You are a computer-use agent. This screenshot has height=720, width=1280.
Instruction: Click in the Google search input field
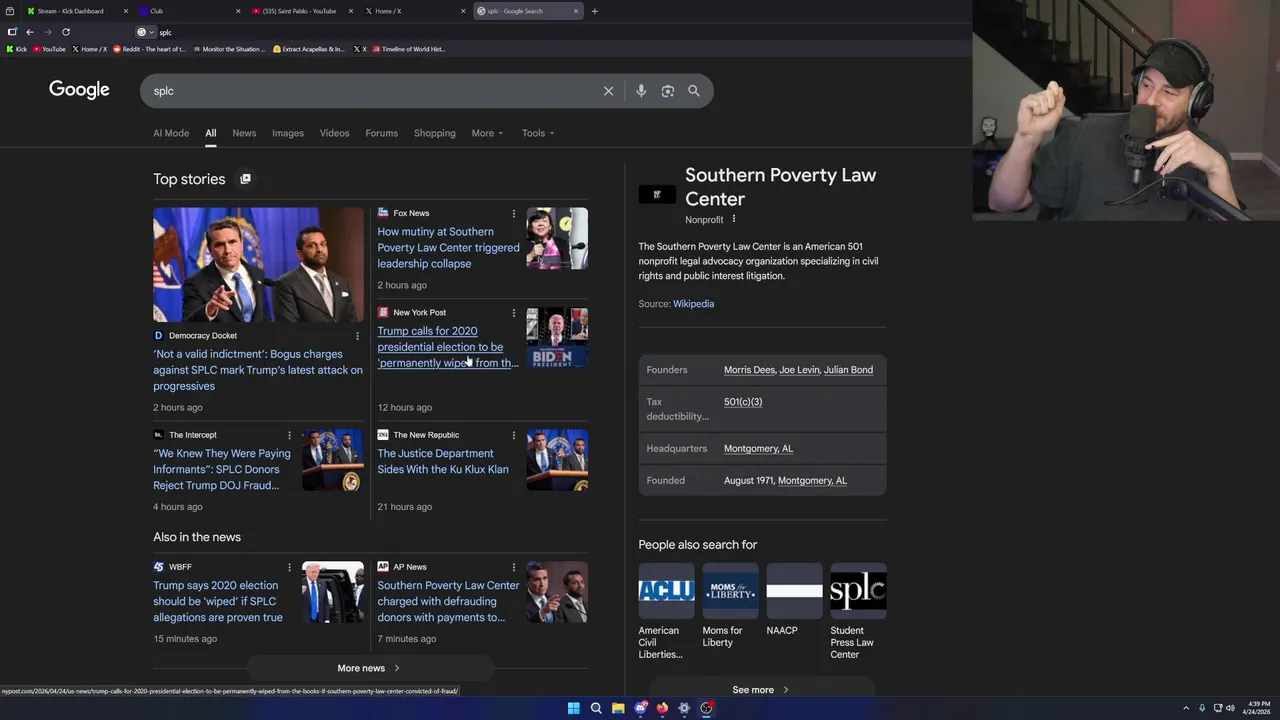click(375, 91)
